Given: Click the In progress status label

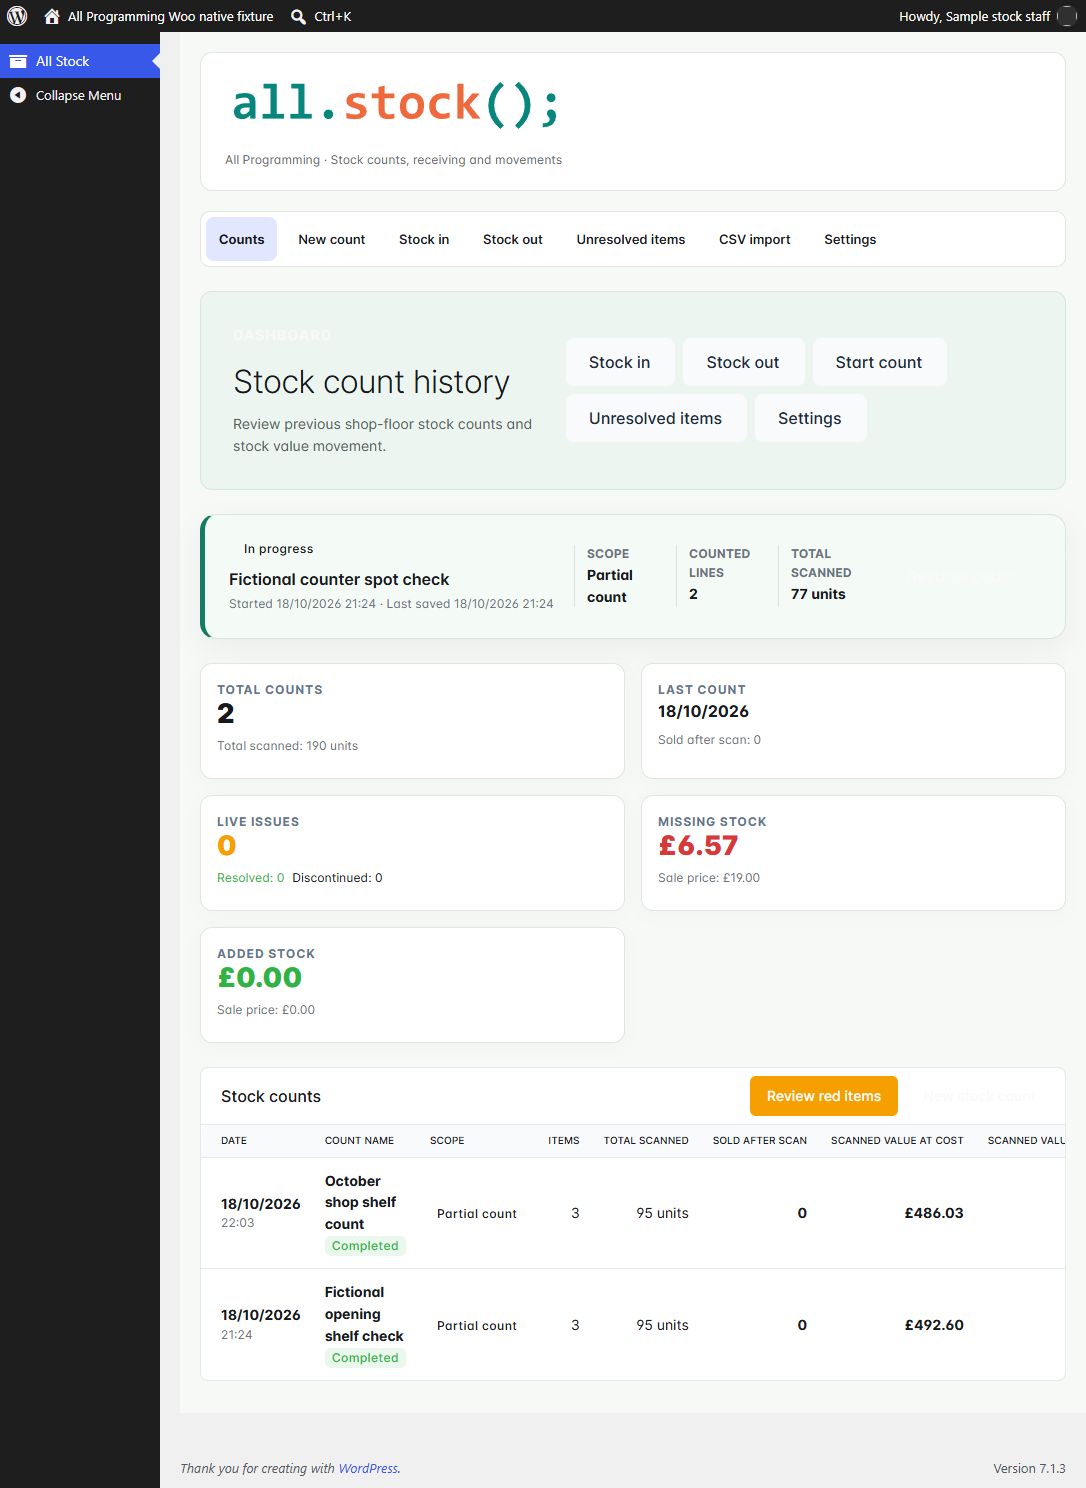Looking at the screenshot, I should [278, 549].
